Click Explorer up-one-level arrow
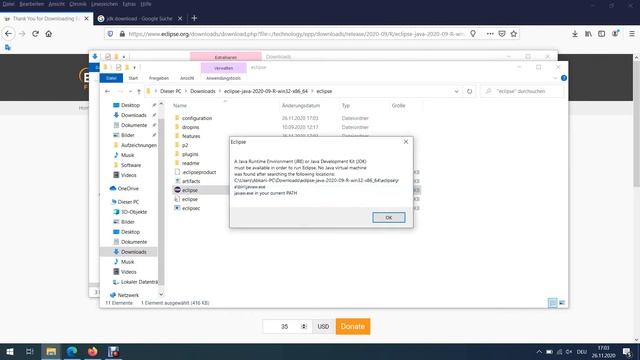 (139, 91)
